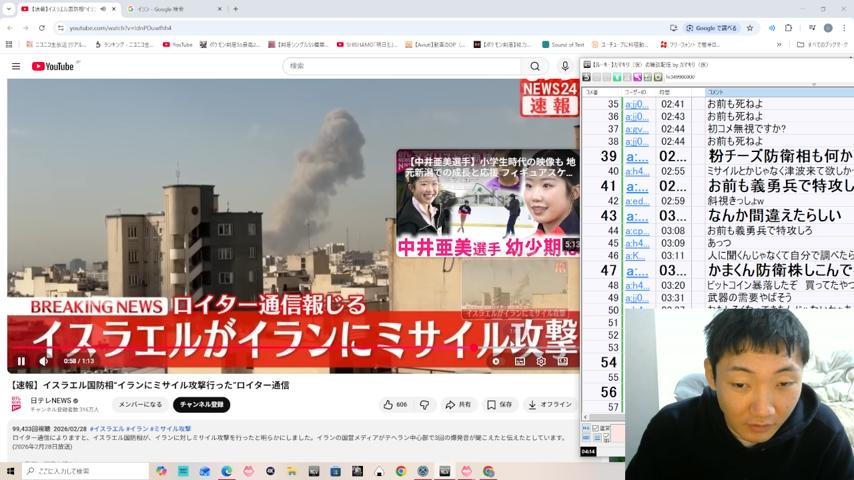The height and width of the screenshot is (480, 854).
Task: Open the 中井亜美選手 suggested video card
Action: coord(487,203)
